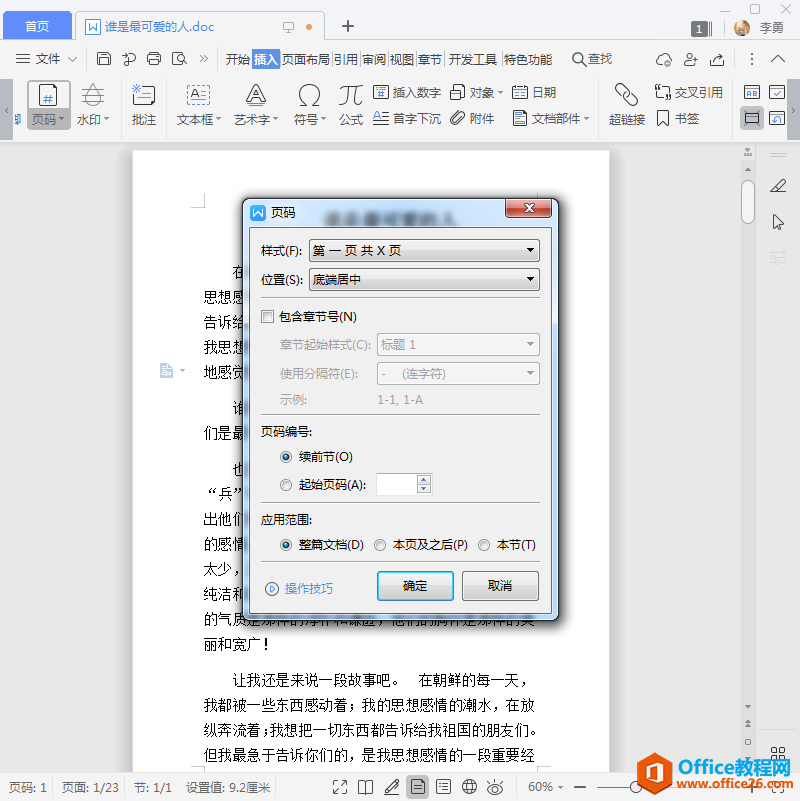This screenshot has height=801, width=800.
Task: Click the Print icon in quick toolbar
Action: [x=154, y=59]
